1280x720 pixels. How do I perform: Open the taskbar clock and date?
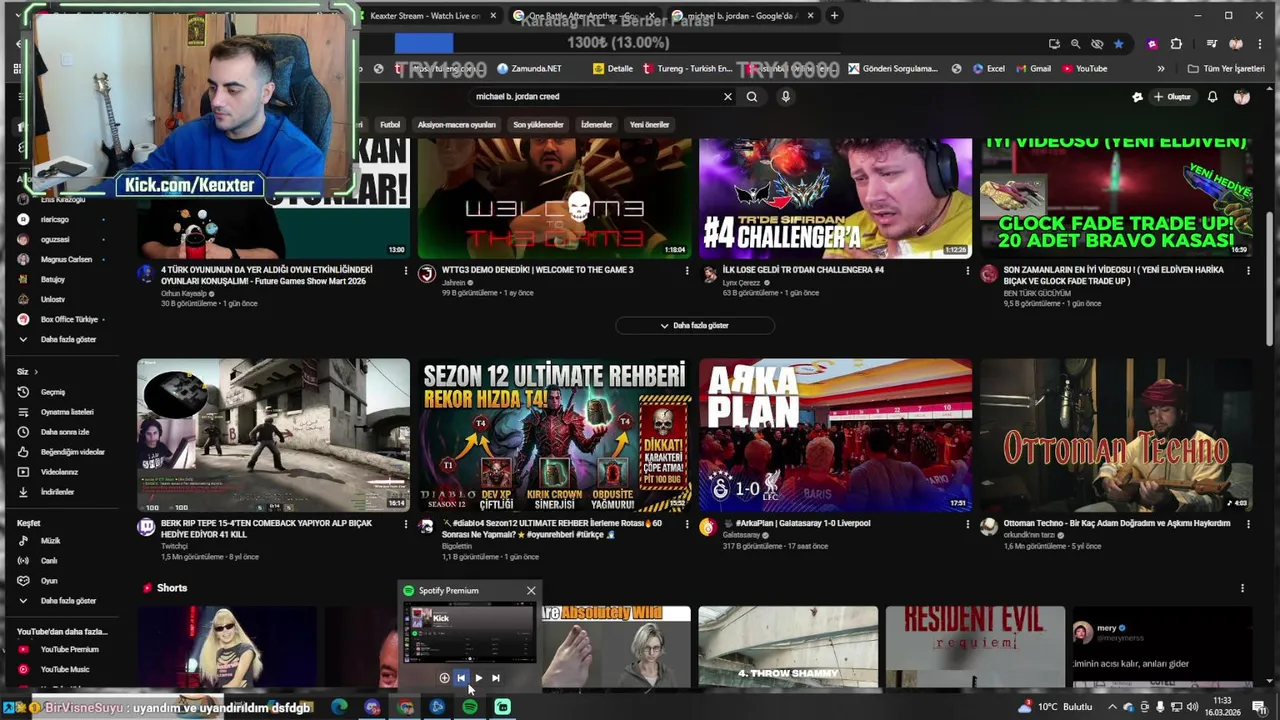pyautogui.click(x=1222, y=707)
